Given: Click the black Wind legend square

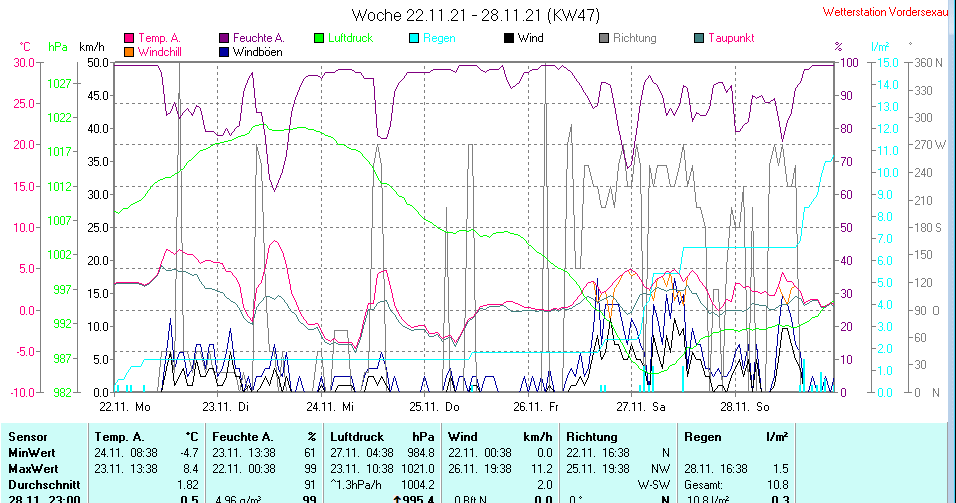Looking at the screenshot, I should (x=509, y=38).
